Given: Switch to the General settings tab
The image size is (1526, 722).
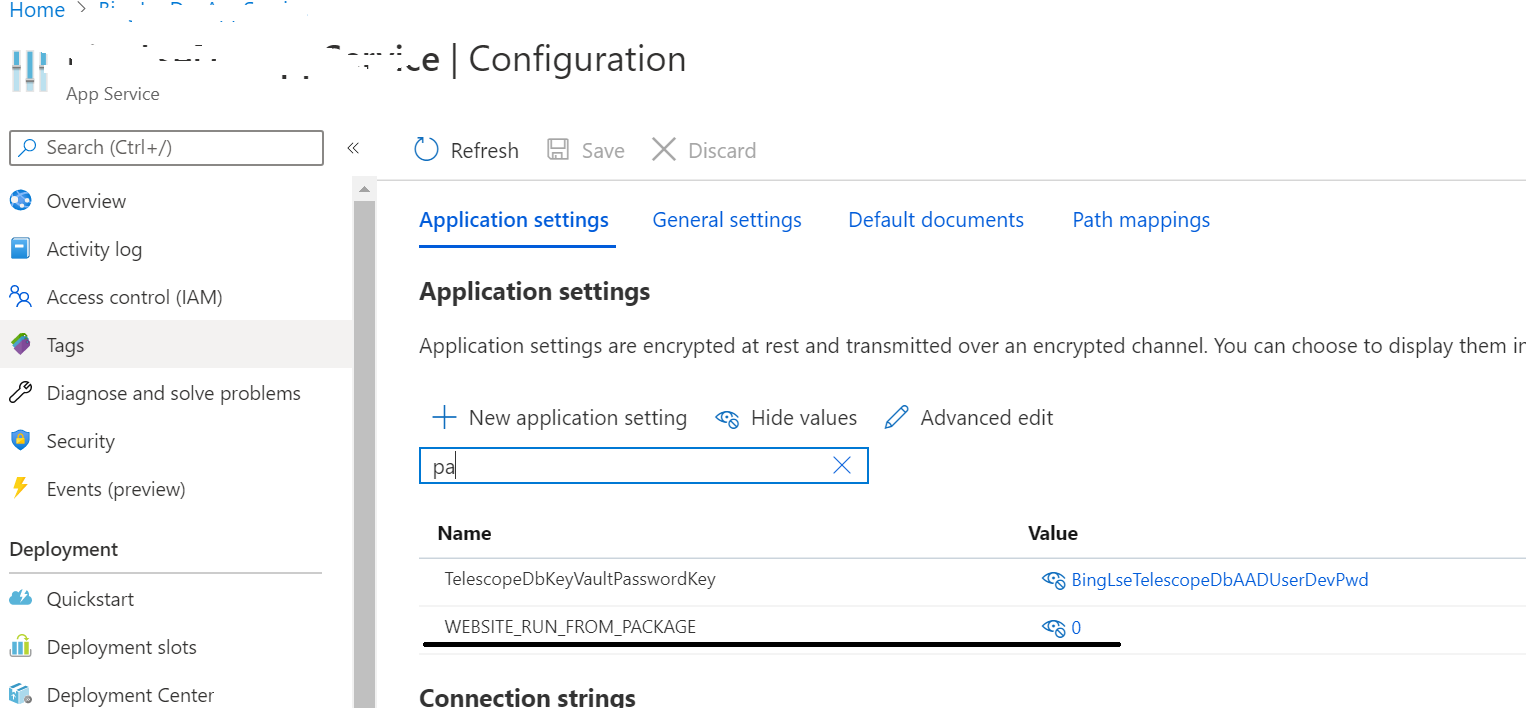Looking at the screenshot, I should click(x=727, y=219).
